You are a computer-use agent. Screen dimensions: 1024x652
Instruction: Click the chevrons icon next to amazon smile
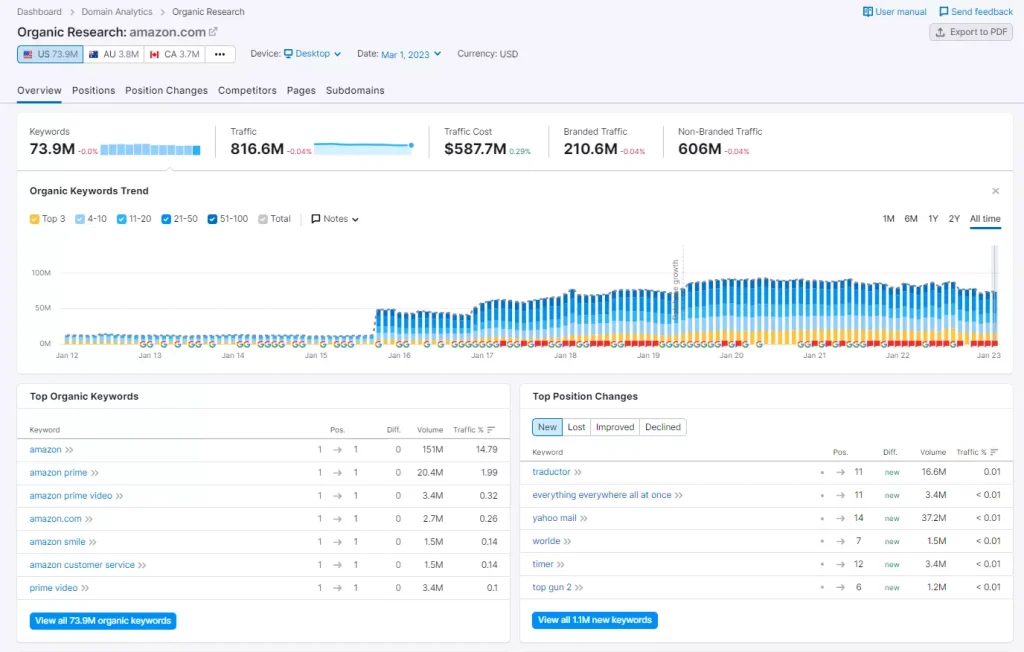pyautogui.click(x=93, y=542)
